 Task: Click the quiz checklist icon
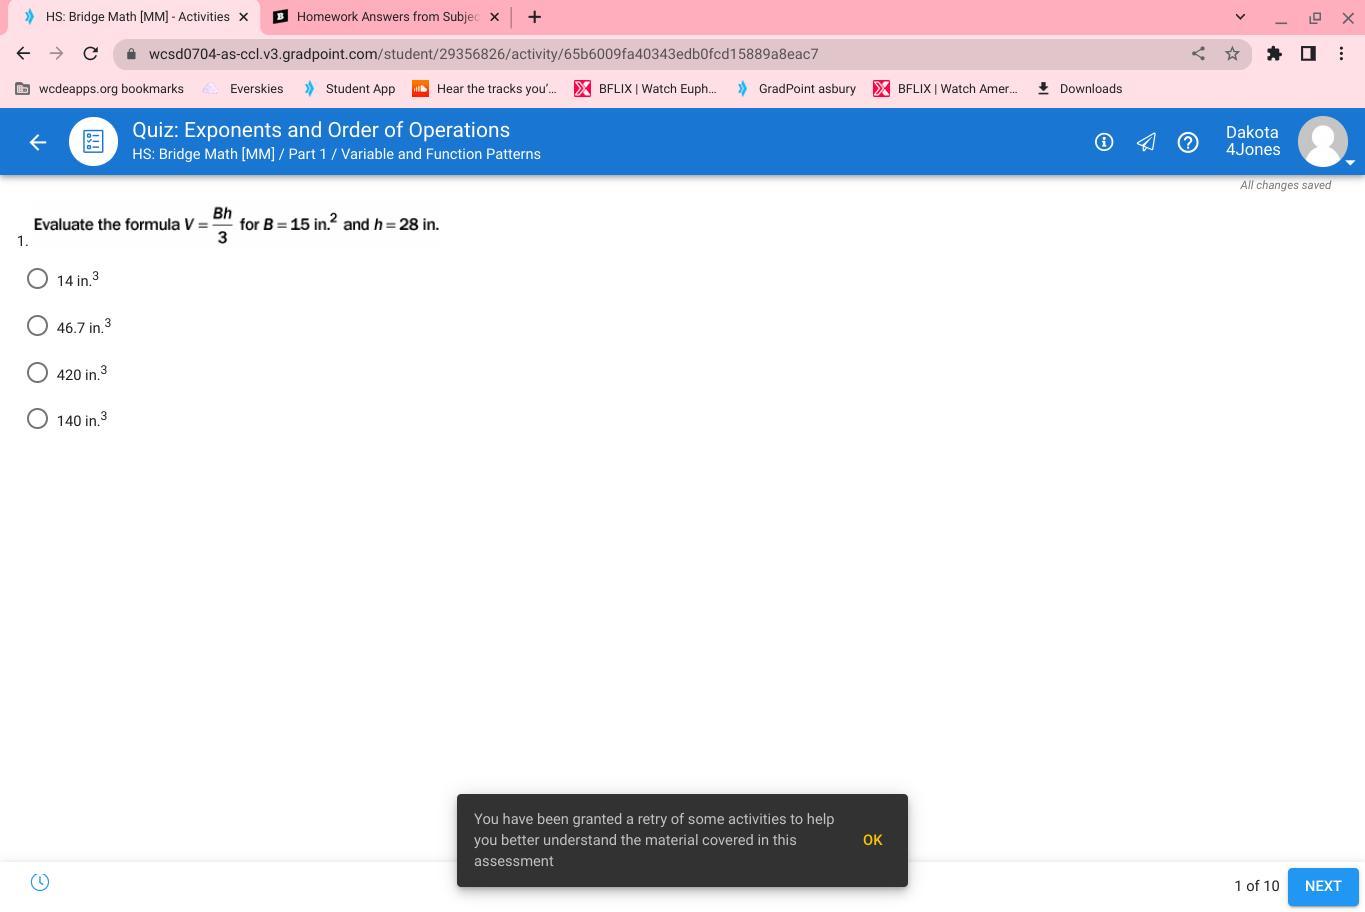pyautogui.click(x=93, y=142)
